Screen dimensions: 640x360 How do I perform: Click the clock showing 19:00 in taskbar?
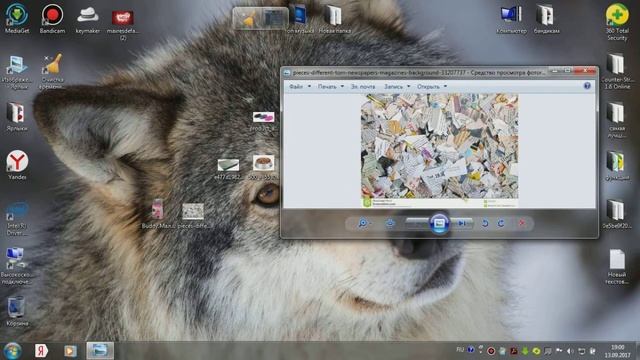618,351
